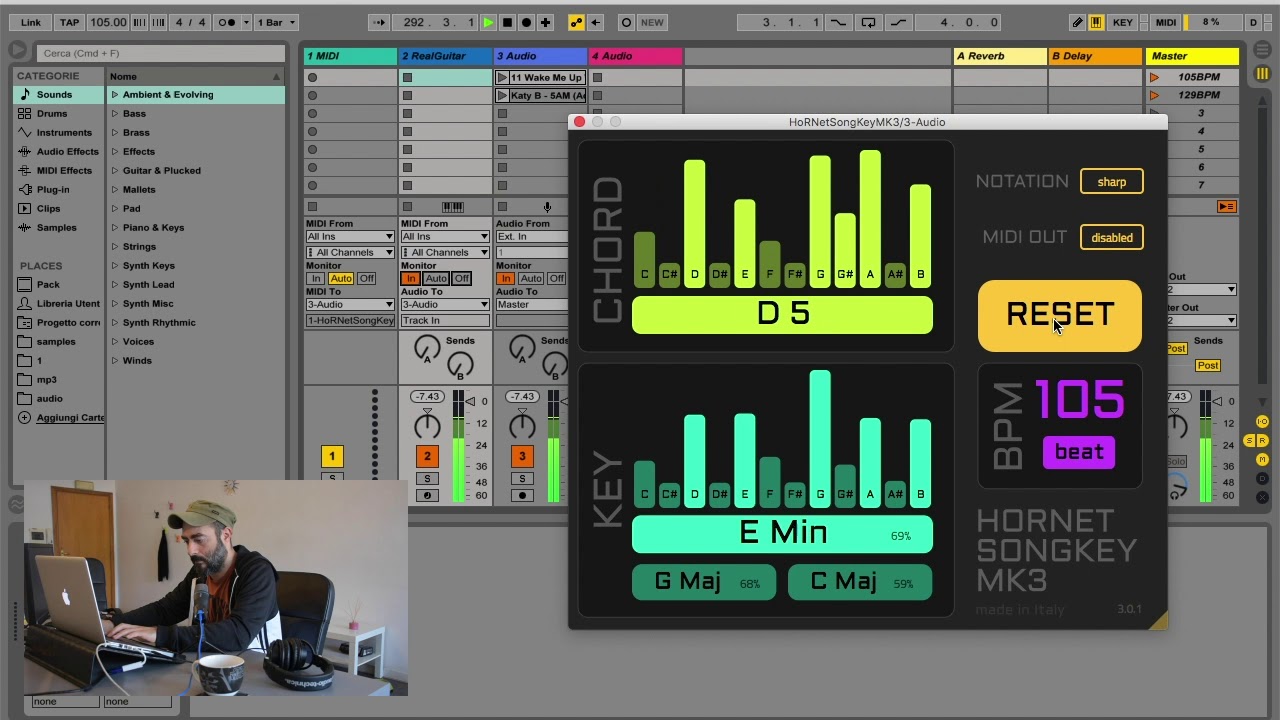This screenshot has width=1280, height=720.
Task: Arm track 3 Audio for recording
Action: [522, 495]
